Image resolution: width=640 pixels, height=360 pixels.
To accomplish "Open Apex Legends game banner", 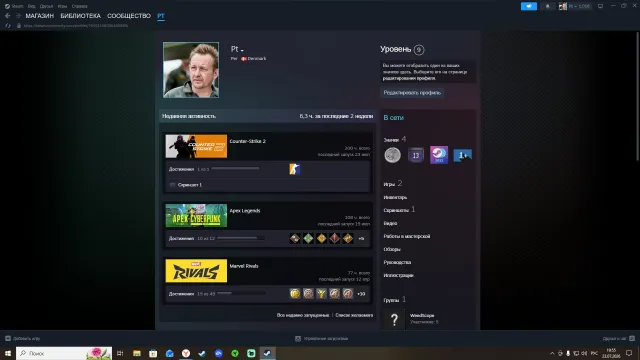I will click(196, 216).
